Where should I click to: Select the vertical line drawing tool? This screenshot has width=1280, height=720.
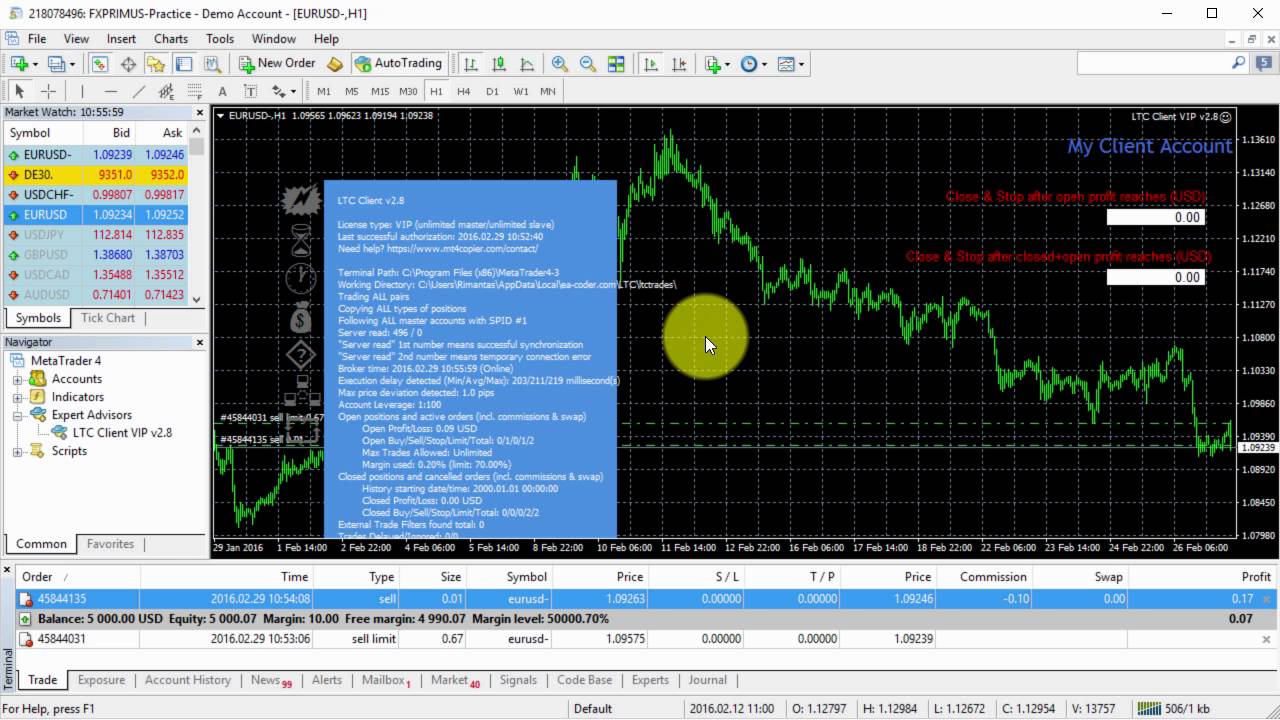point(82,91)
